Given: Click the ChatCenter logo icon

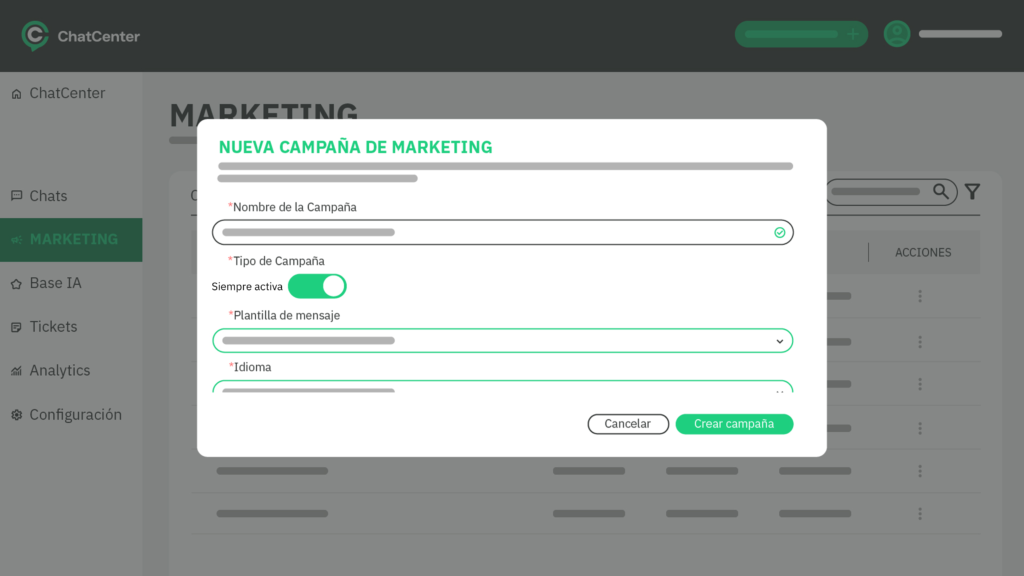Looking at the screenshot, I should [35, 36].
